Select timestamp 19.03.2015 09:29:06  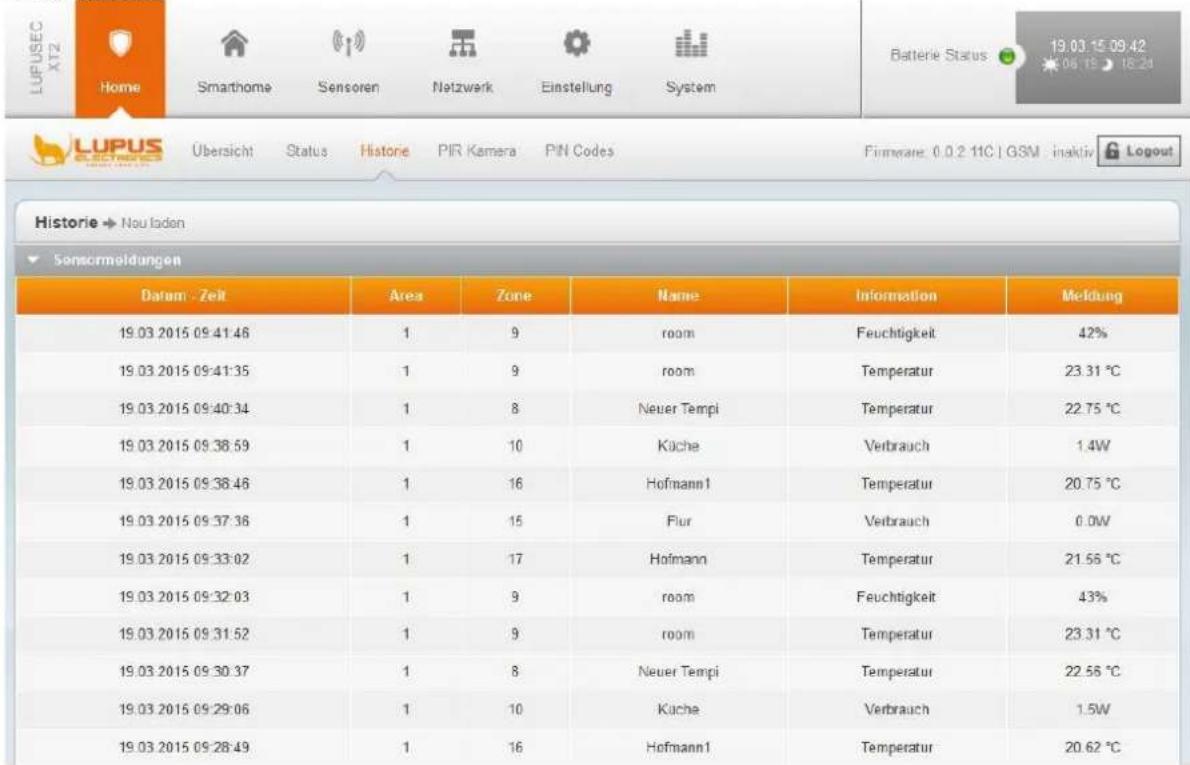184,710
